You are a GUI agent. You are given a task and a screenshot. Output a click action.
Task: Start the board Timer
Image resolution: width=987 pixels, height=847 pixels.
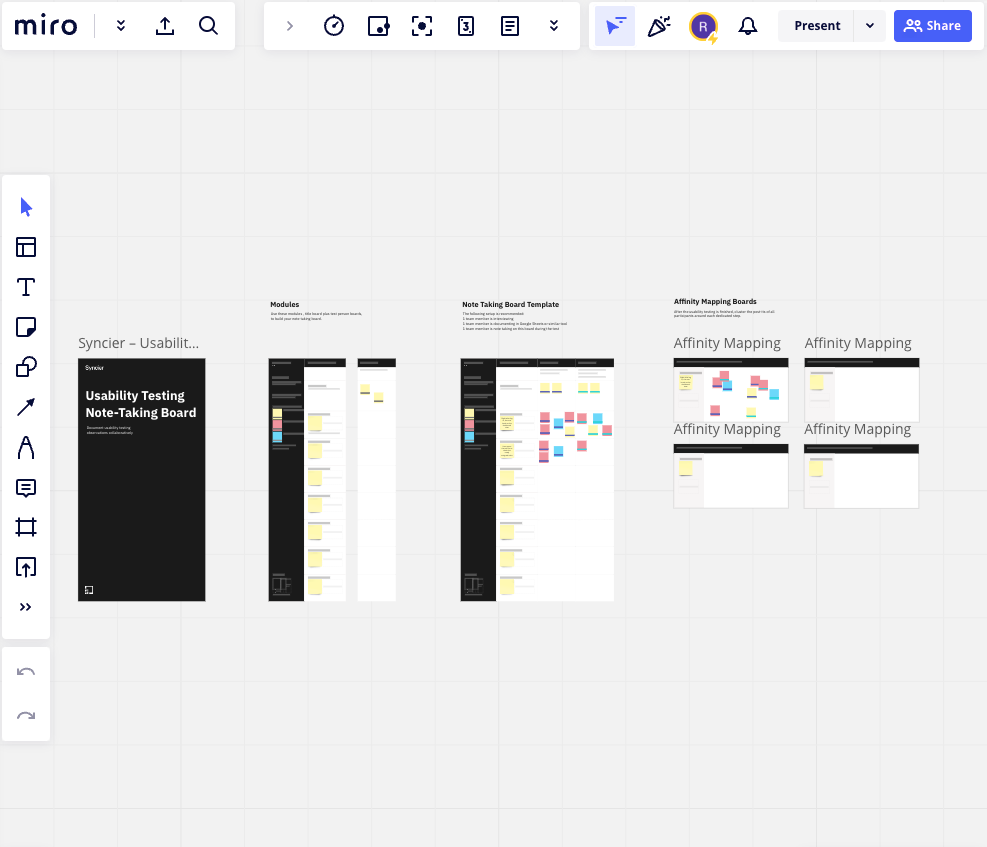pyautogui.click(x=334, y=25)
